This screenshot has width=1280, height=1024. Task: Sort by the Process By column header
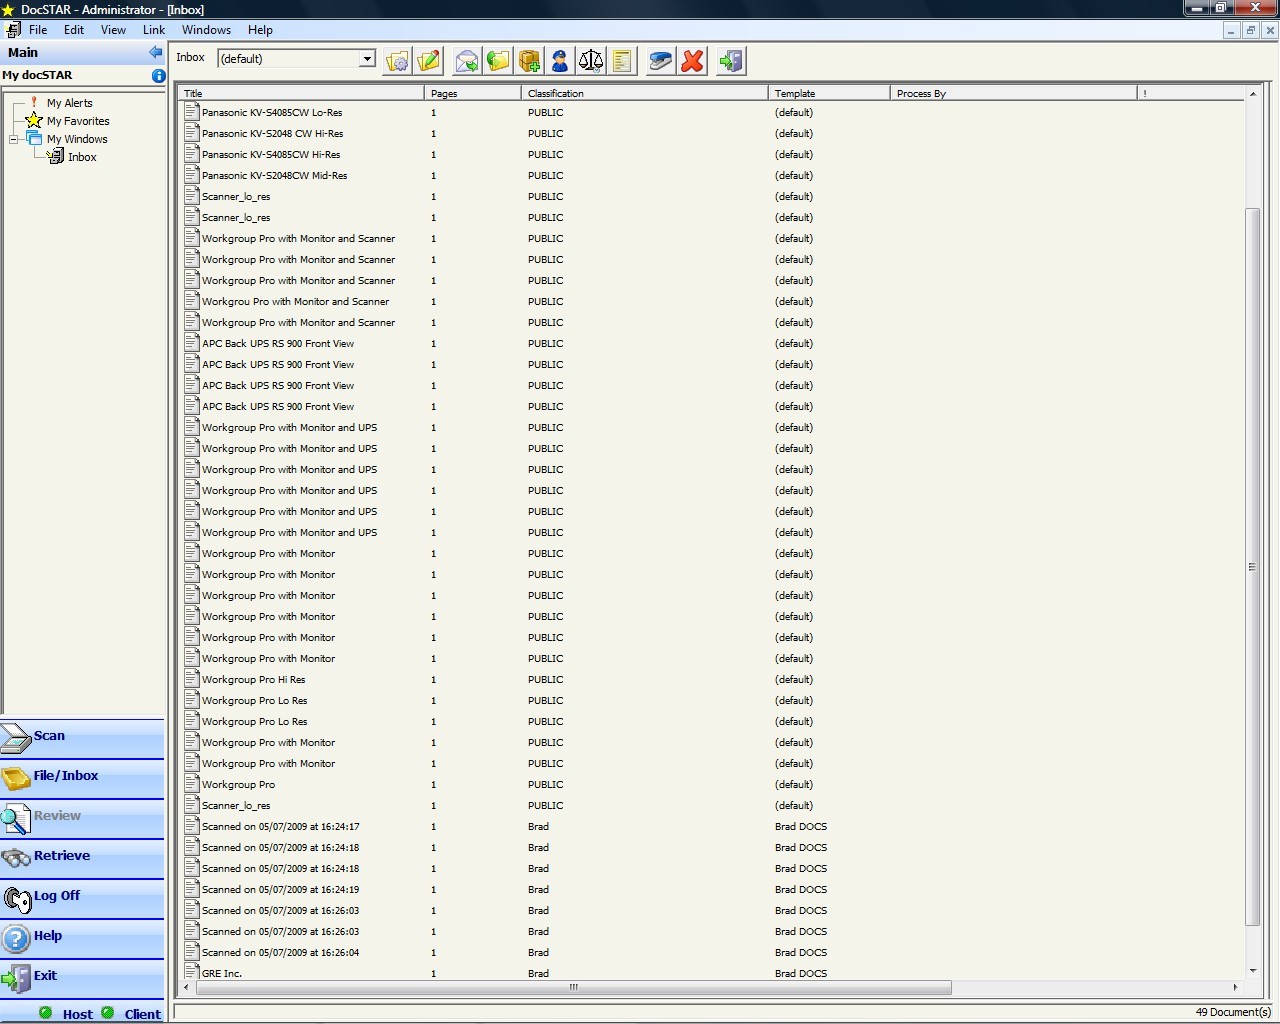1014,93
